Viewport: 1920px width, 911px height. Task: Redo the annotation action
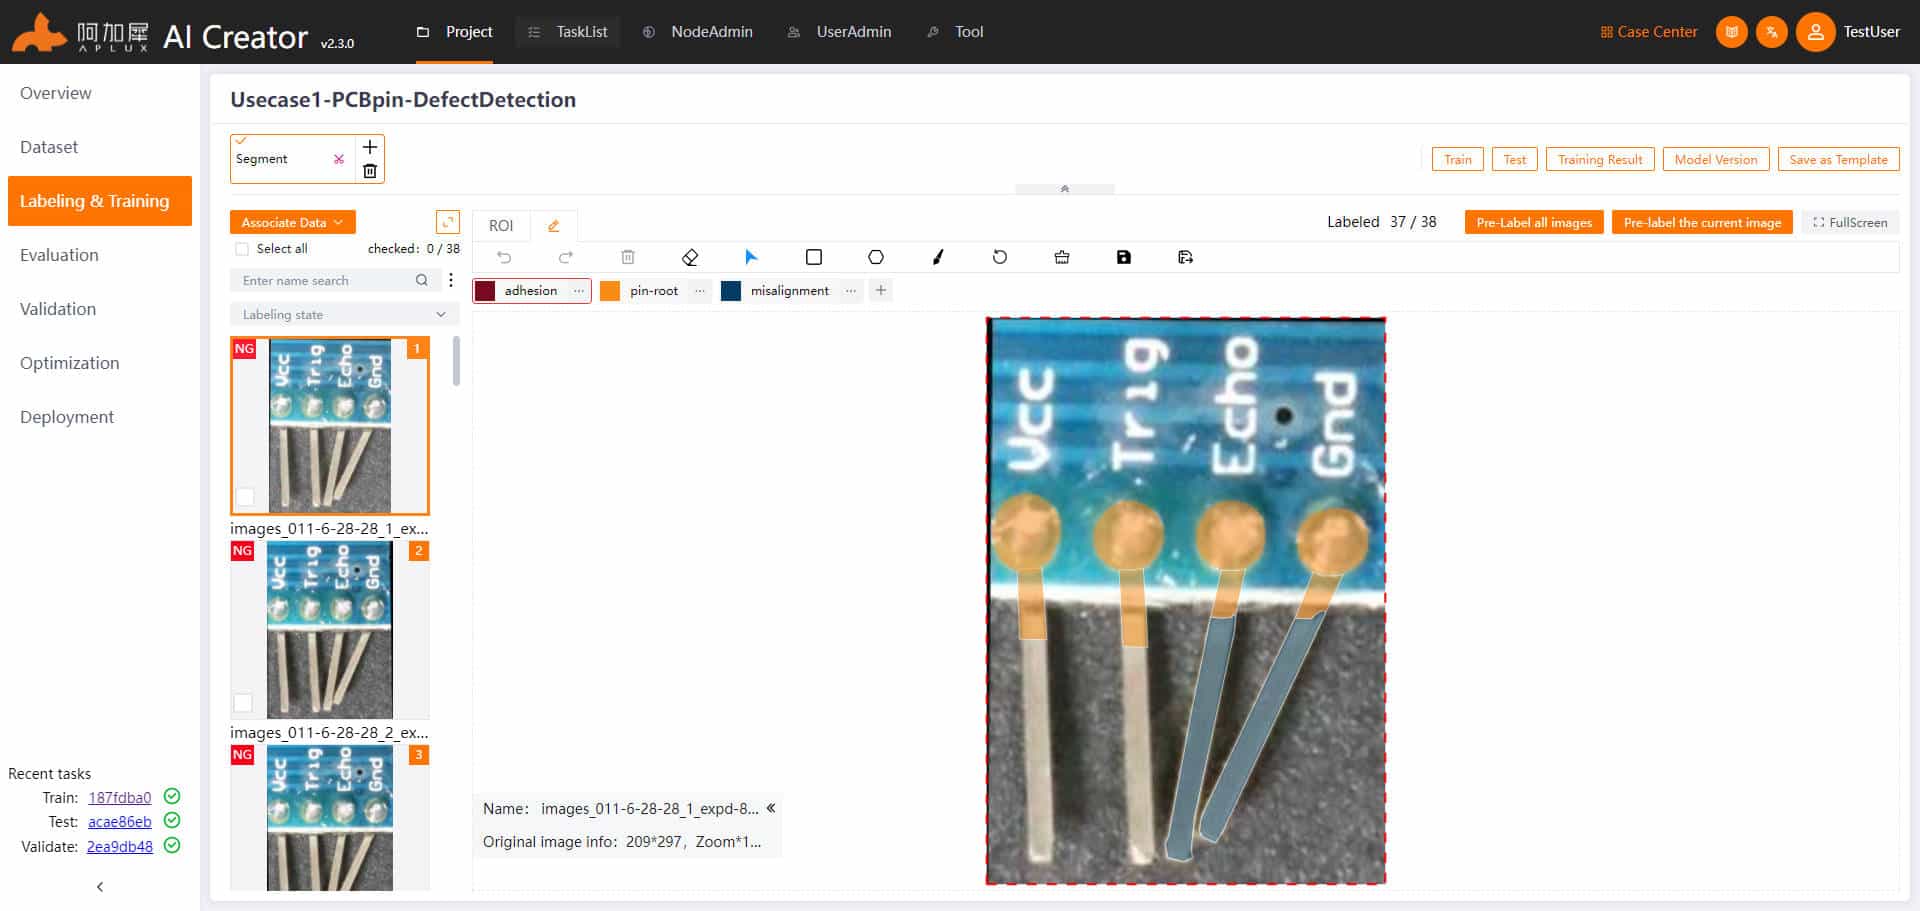(x=566, y=257)
